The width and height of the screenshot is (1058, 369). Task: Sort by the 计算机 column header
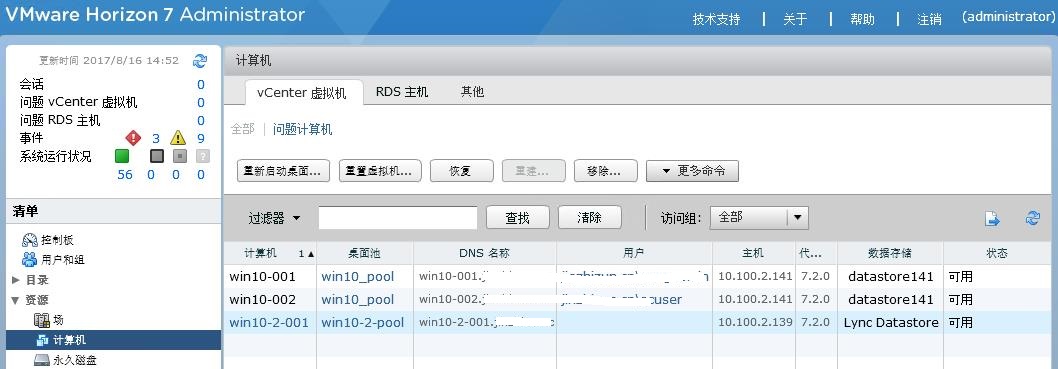[270, 253]
